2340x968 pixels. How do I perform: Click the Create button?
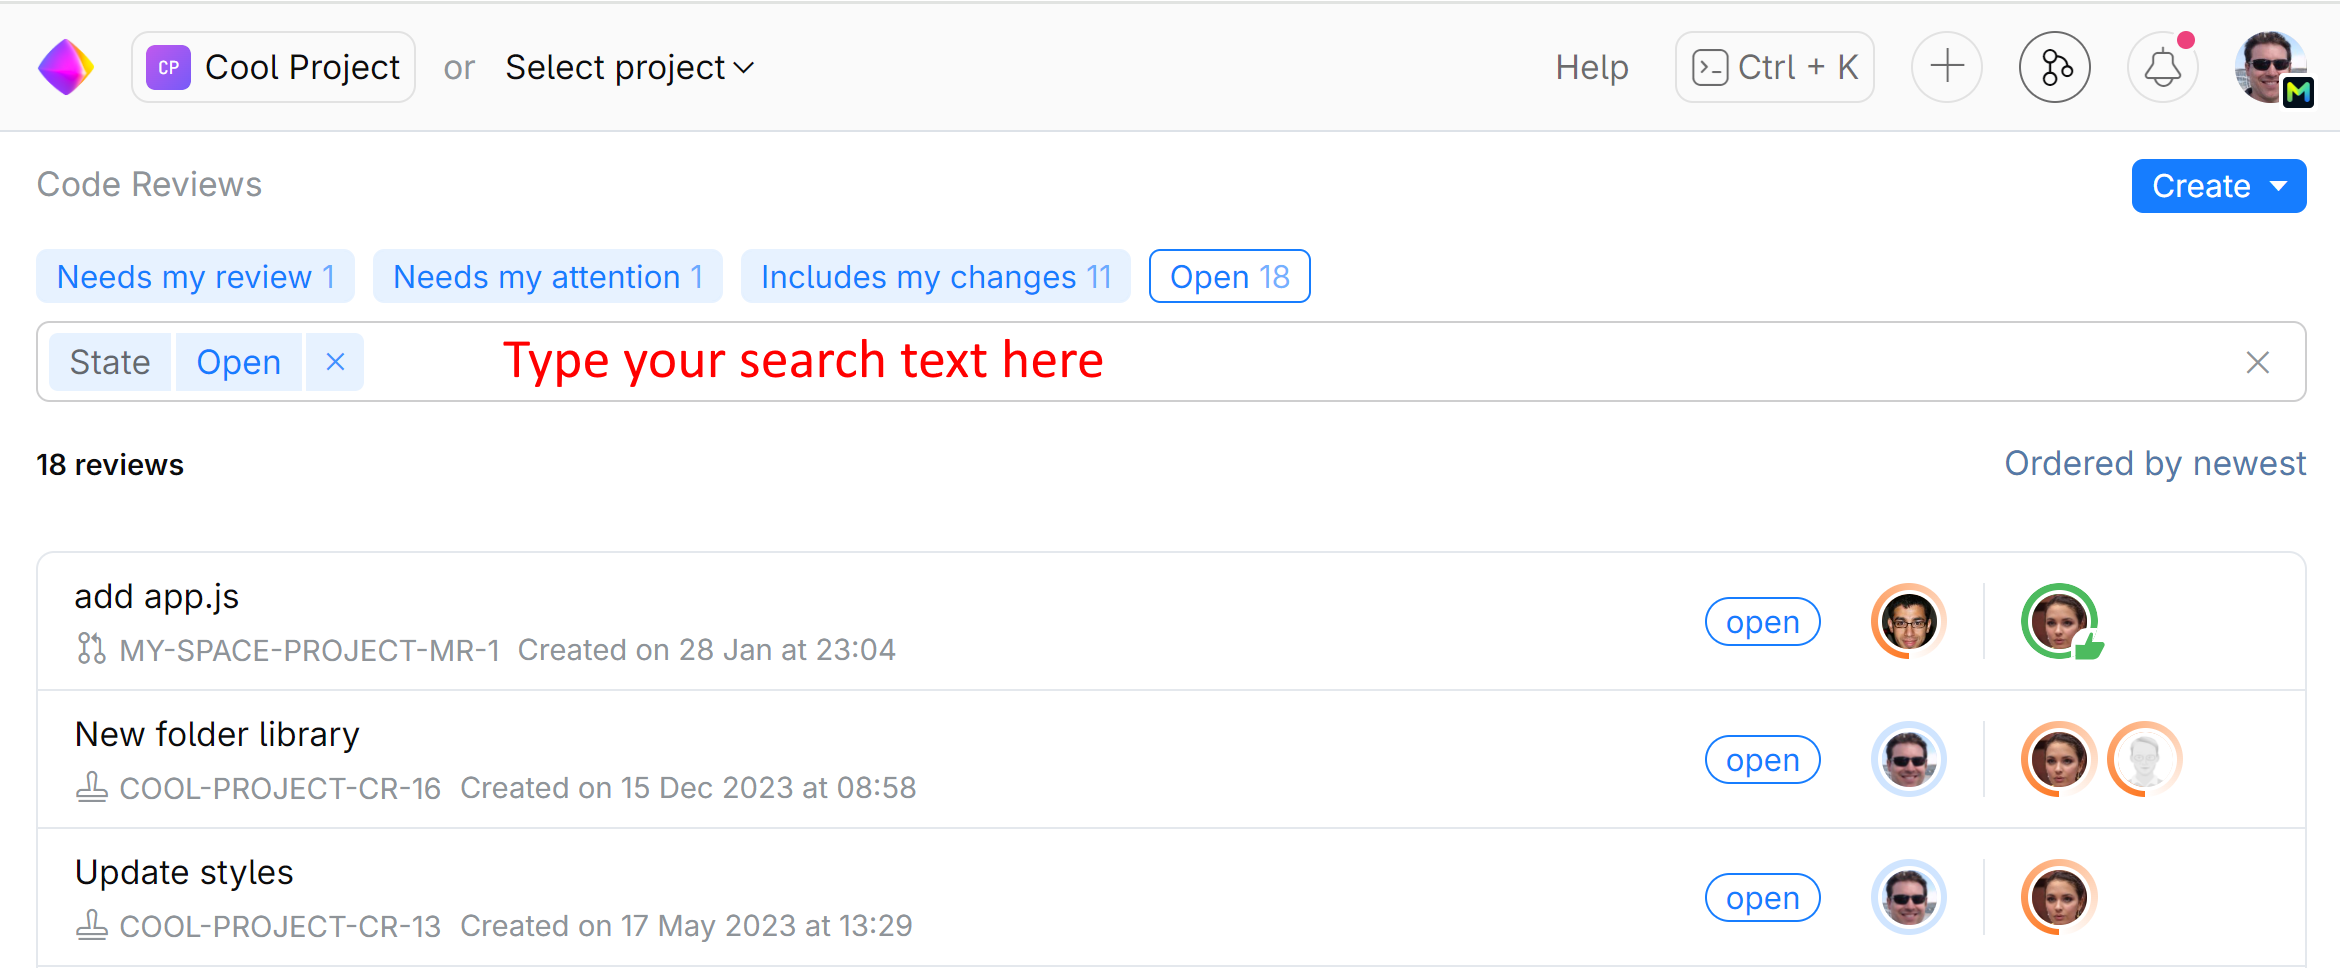pyautogui.click(x=2200, y=186)
